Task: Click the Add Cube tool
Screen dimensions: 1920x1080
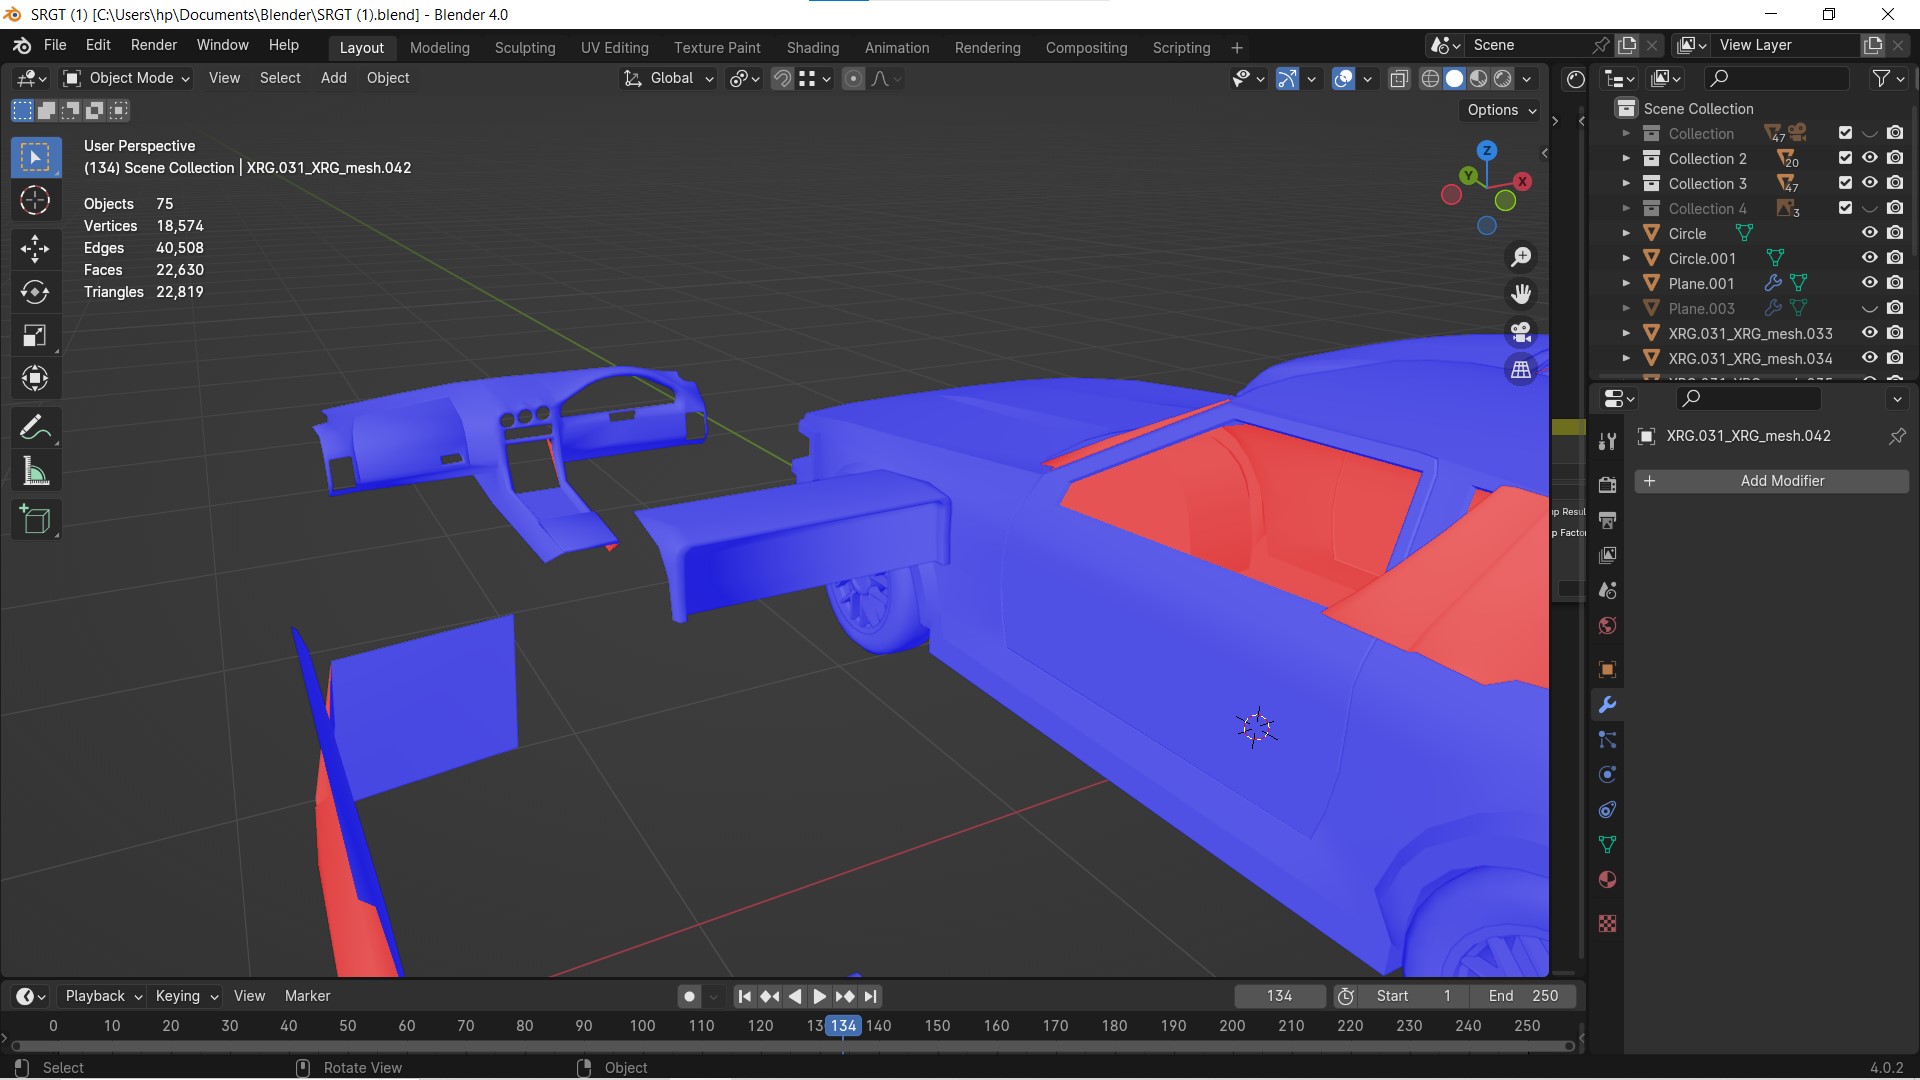Action: pyautogui.click(x=35, y=520)
